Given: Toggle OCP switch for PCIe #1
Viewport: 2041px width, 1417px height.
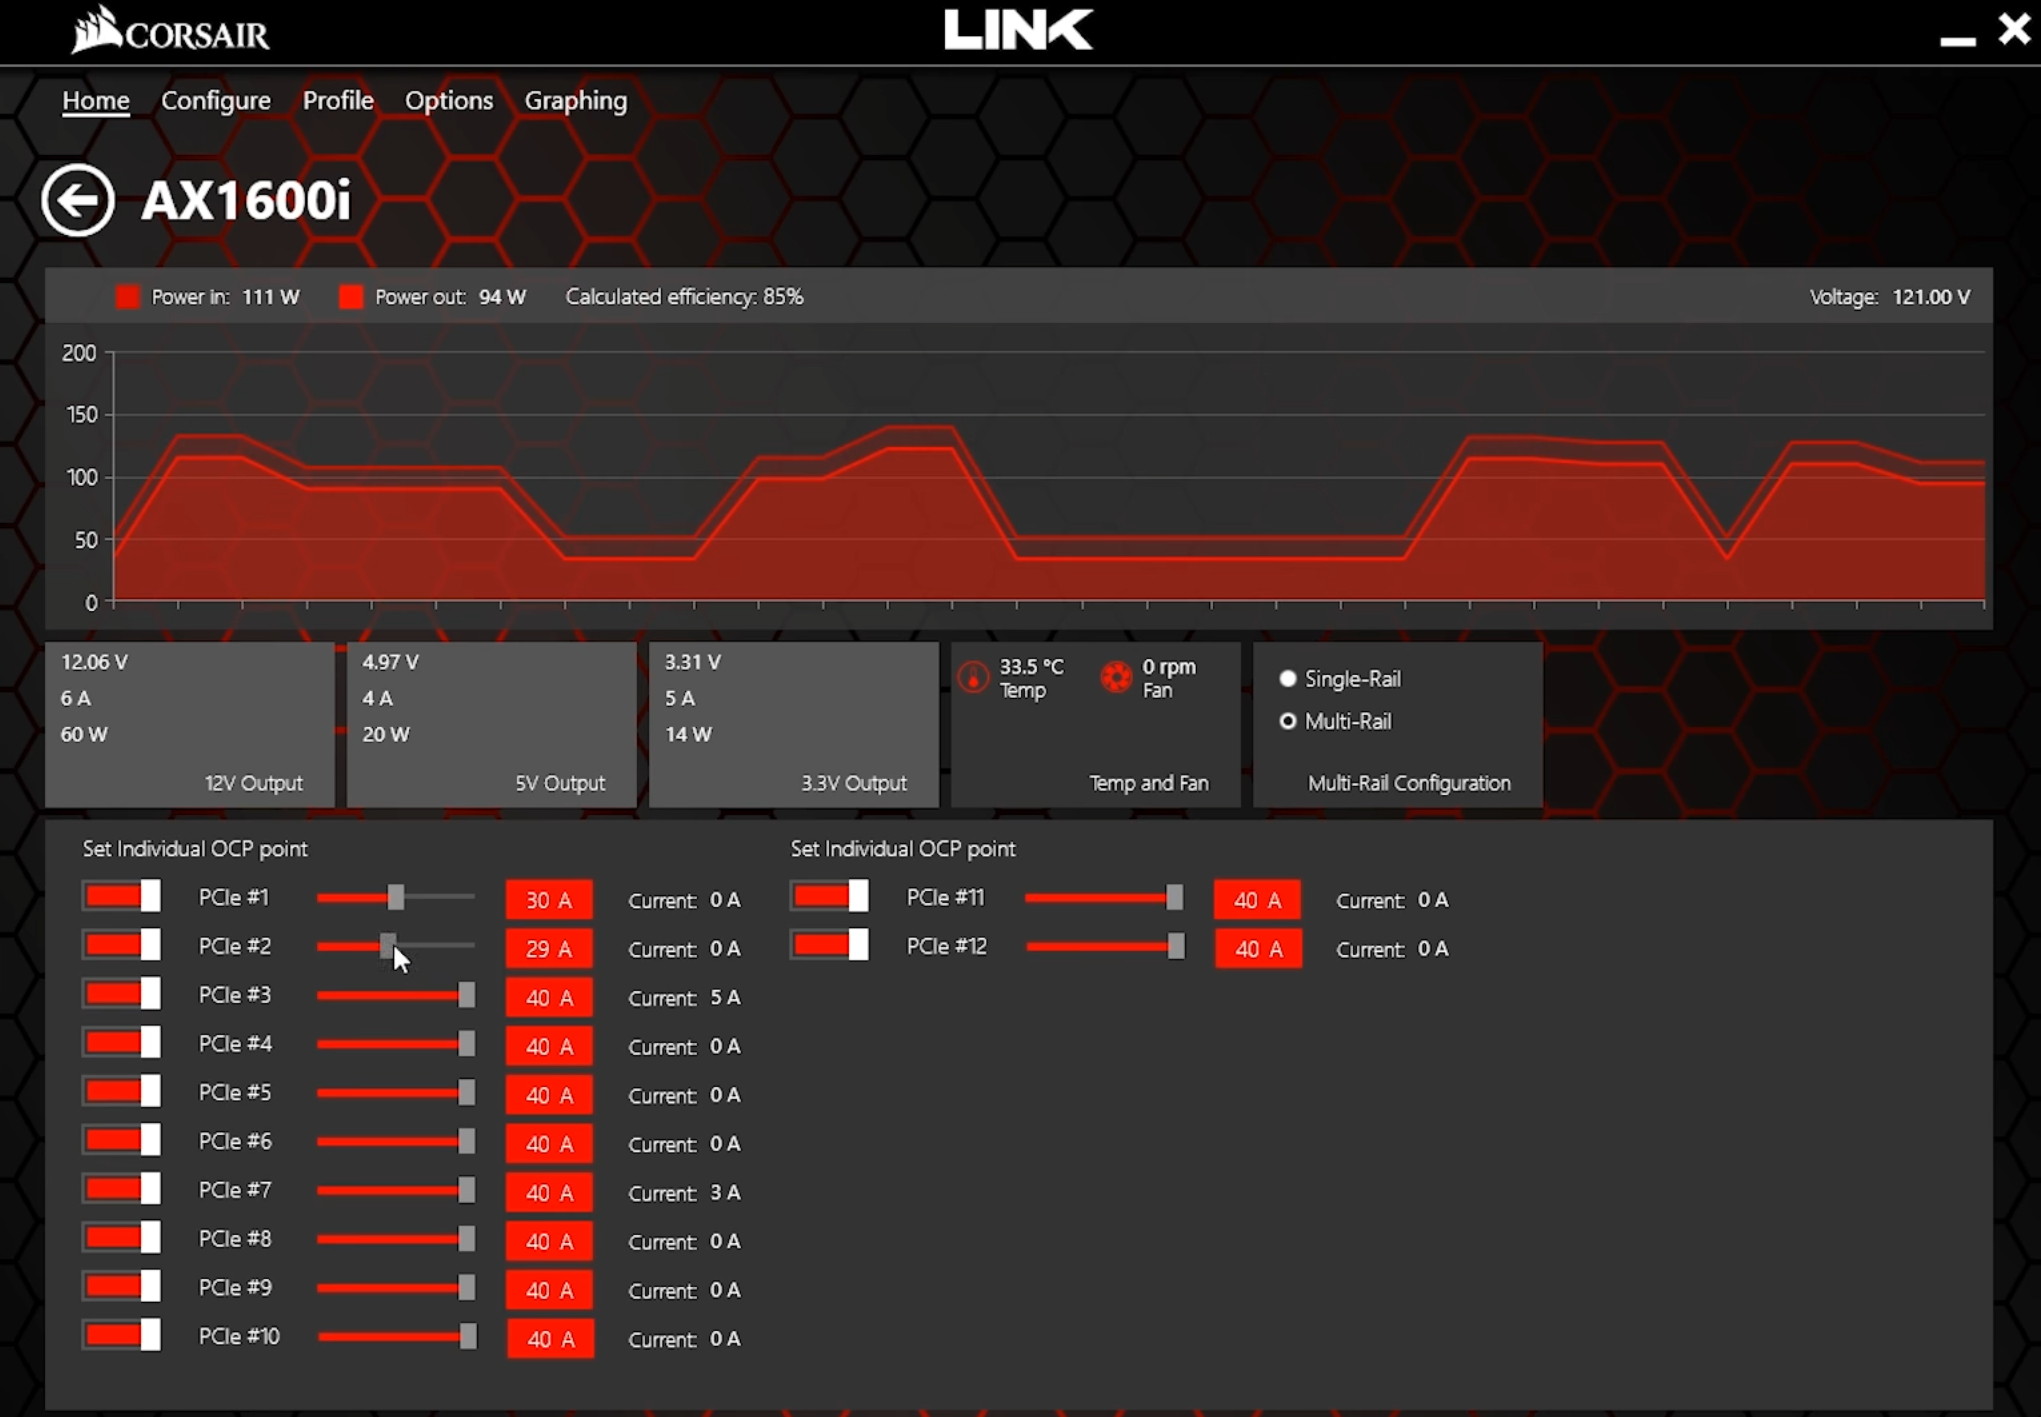Looking at the screenshot, I should (121, 896).
